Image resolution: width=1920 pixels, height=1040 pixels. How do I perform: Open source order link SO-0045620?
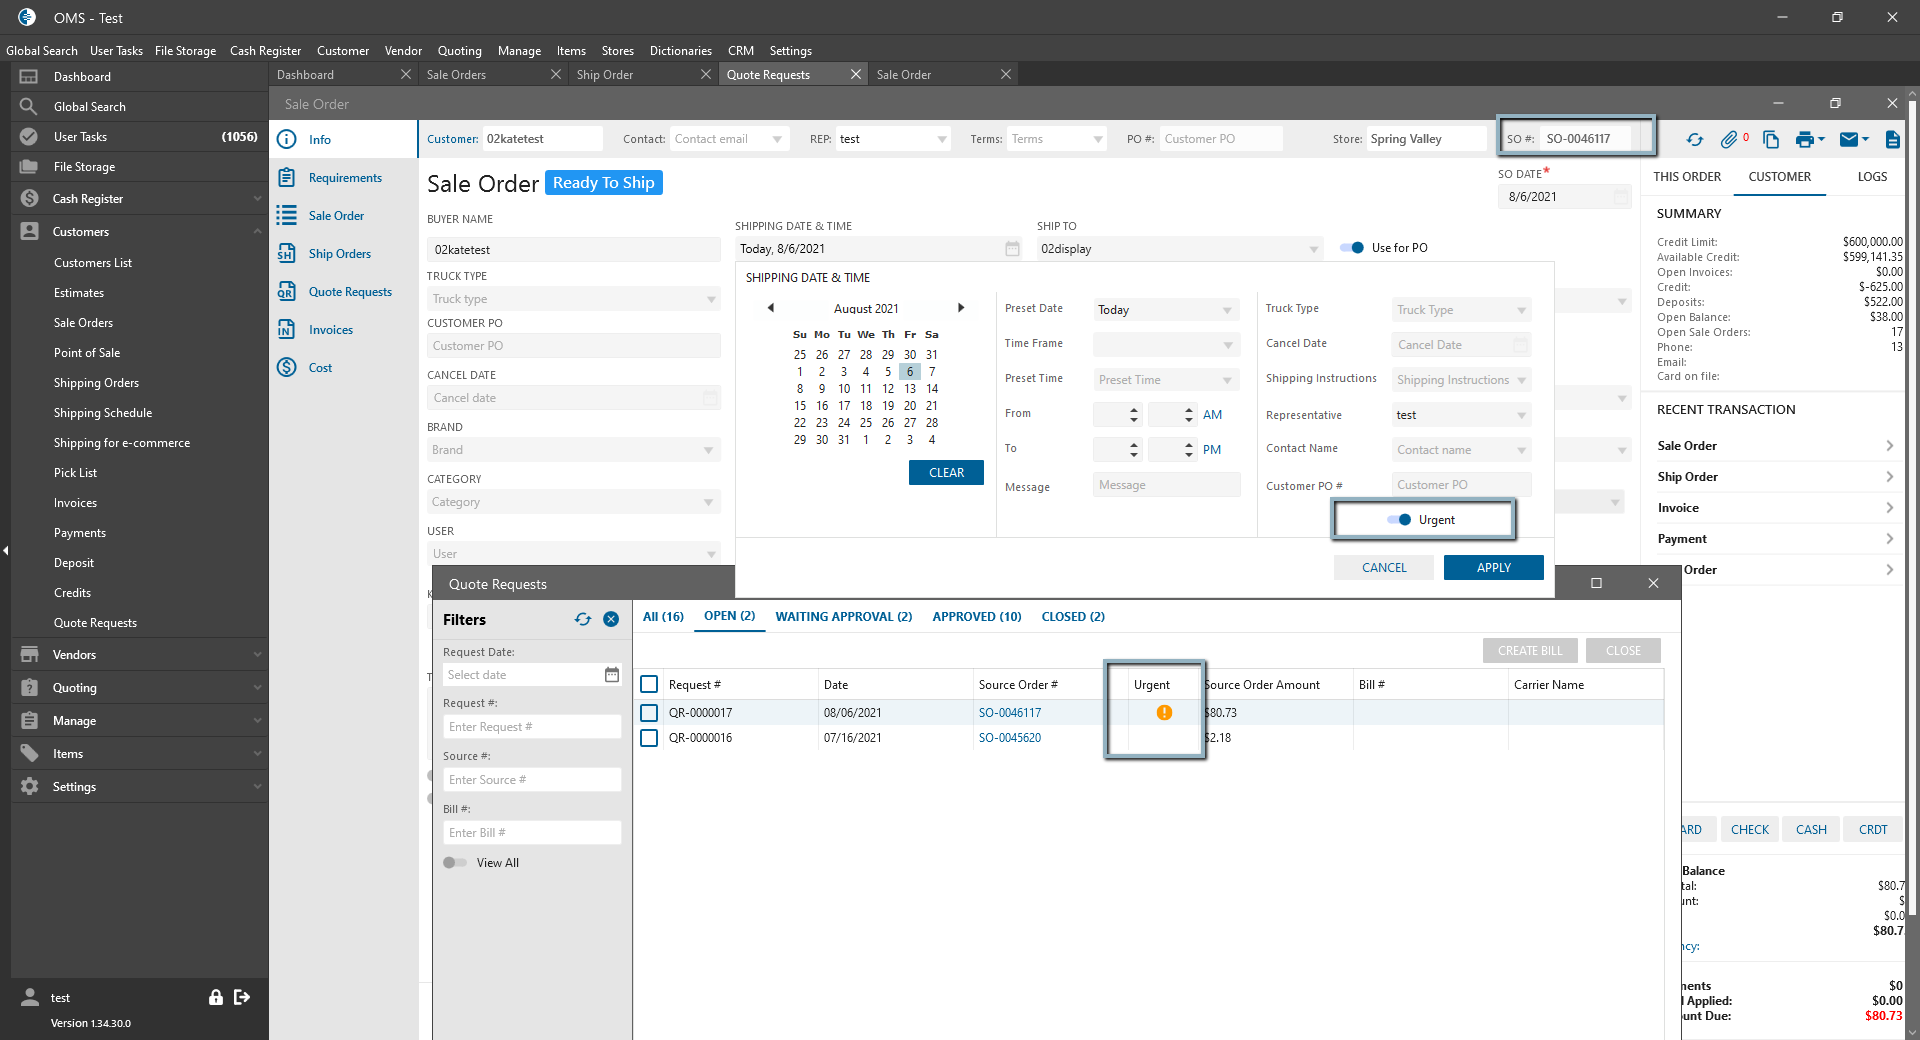click(x=1009, y=738)
